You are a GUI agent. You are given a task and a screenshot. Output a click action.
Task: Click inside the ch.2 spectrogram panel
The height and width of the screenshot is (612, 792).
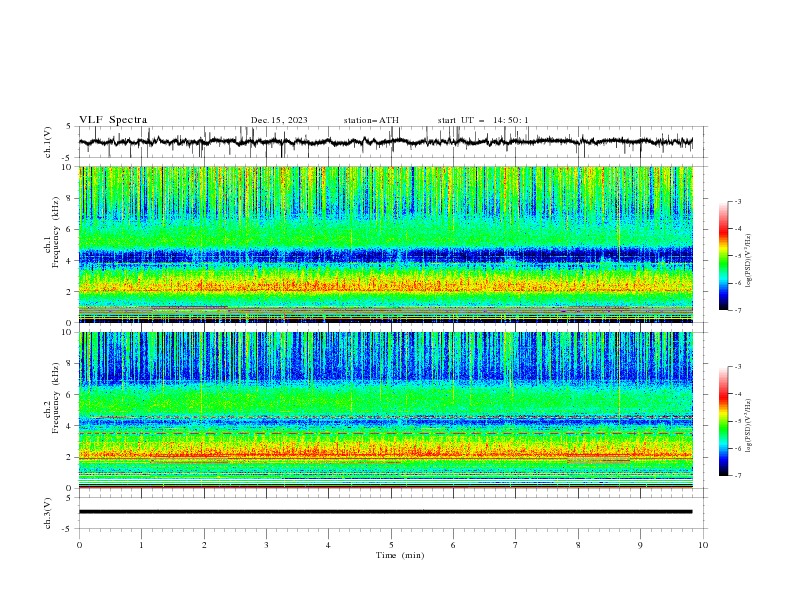click(385, 410)
